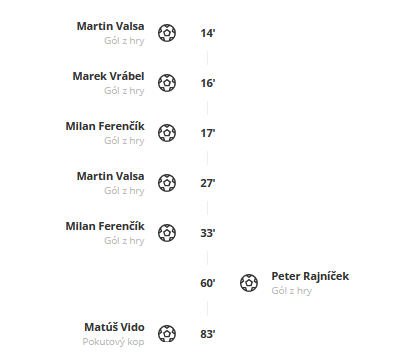Click goal ball icon at 27'
Screen dimensions: 412x363
coord(167,183)
